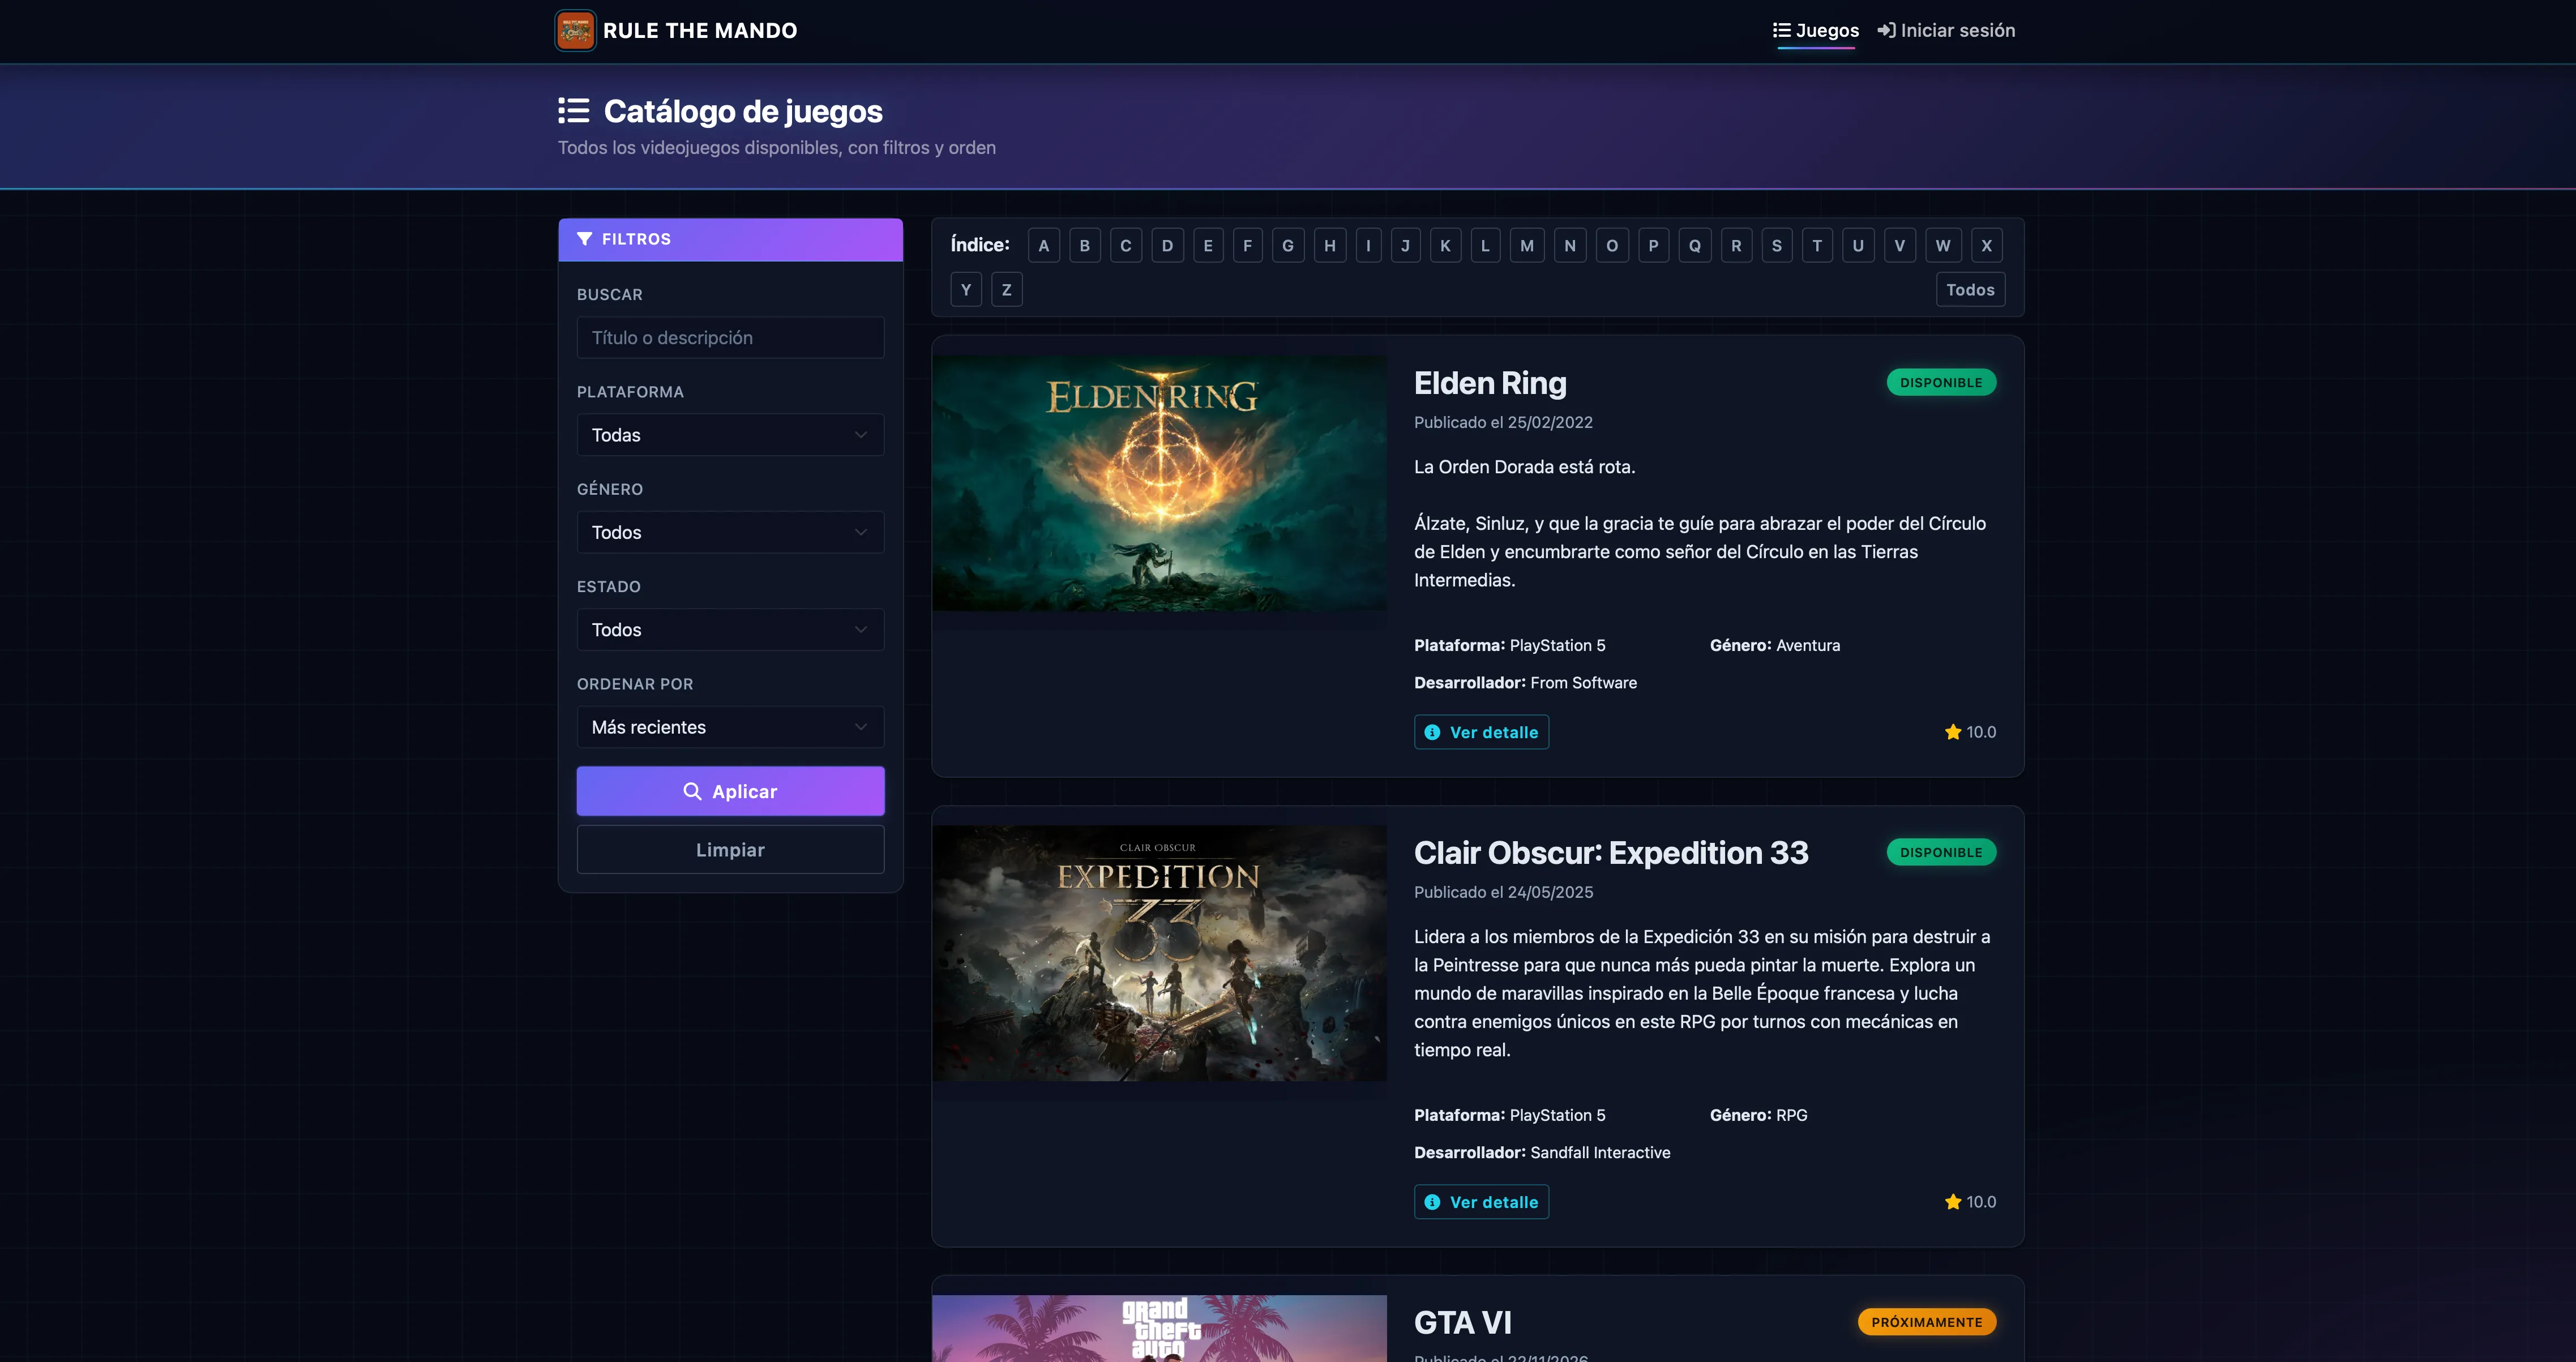Open the Elden Ring cover image
This screenshot has height=1362, width=2576.
pyautogui.click(x=1159, y=484)
